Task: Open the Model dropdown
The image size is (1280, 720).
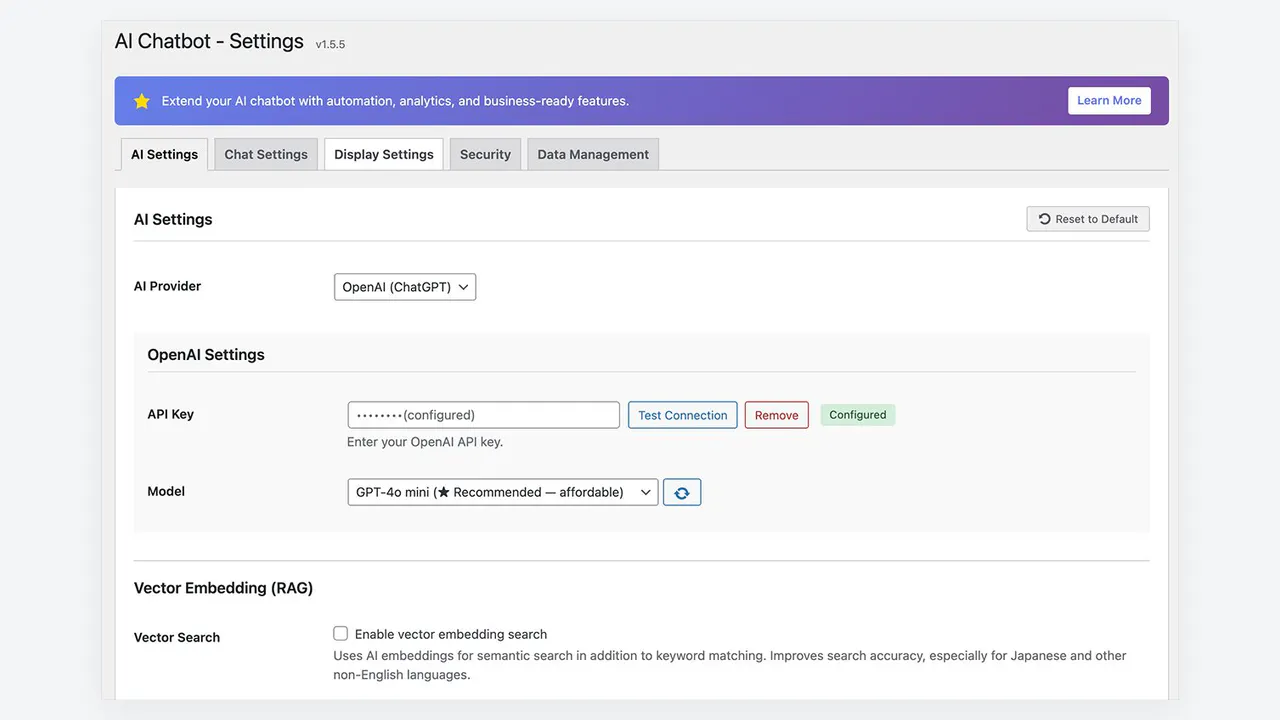Action: tap(503, 492)
